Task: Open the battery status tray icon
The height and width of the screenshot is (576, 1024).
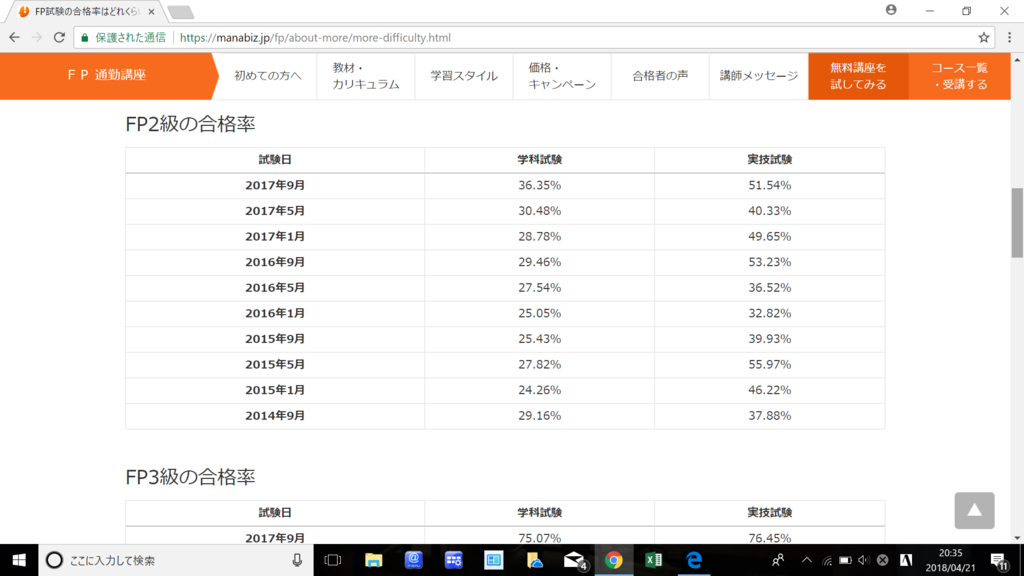Action: pyautogui.click(x=845, y=560)
